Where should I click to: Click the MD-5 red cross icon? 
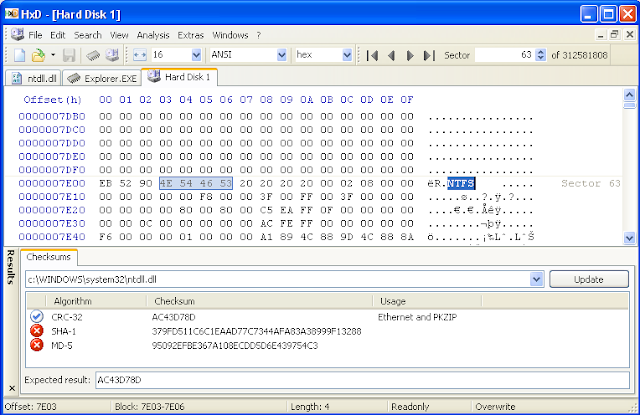point(37,345)
